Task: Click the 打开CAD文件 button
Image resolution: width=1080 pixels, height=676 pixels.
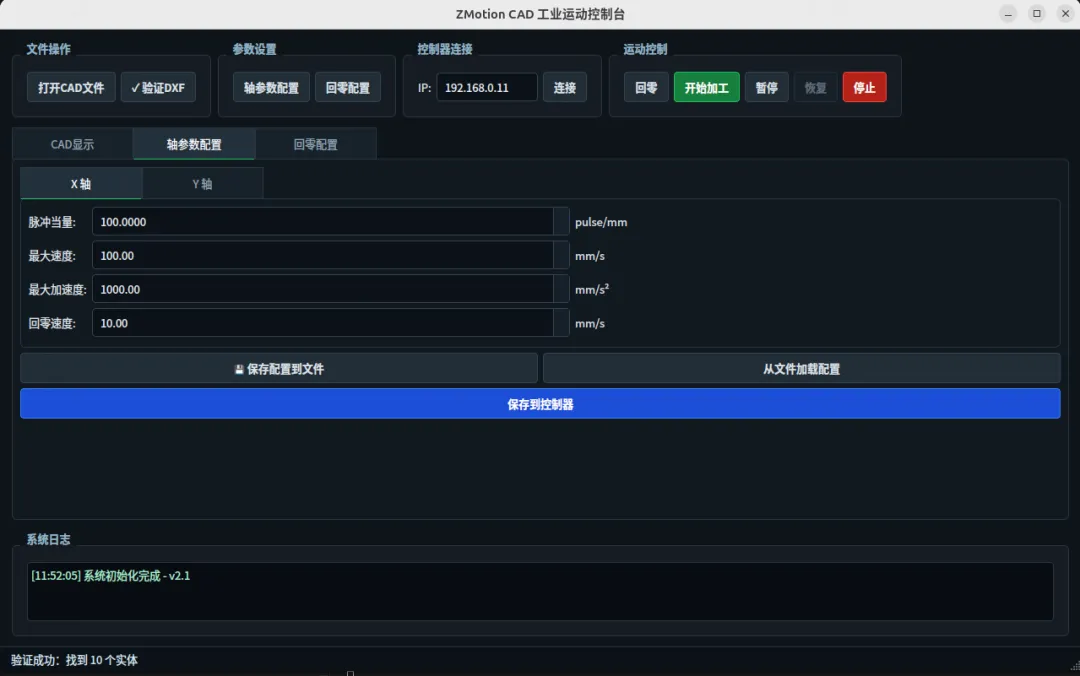Action: (71, 88)
